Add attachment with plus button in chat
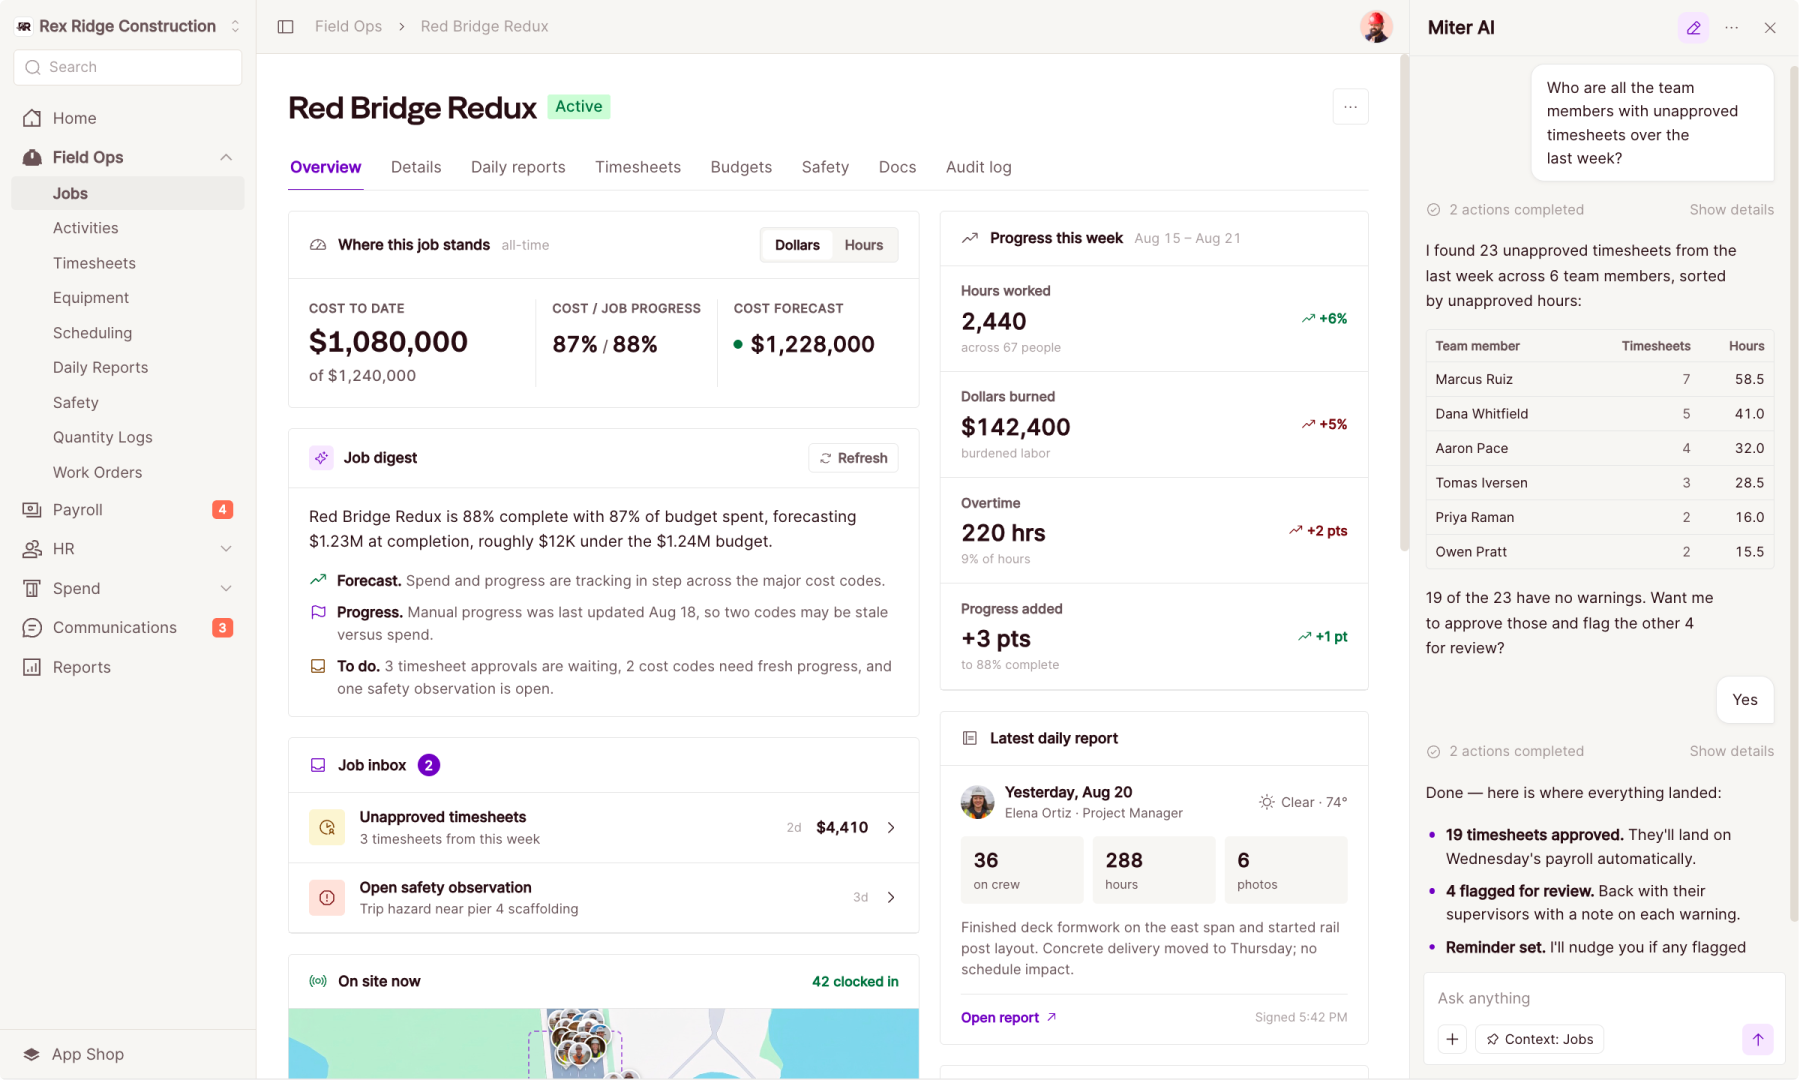This screenshot has width=1799, height=1080. click(1452, 1039)
